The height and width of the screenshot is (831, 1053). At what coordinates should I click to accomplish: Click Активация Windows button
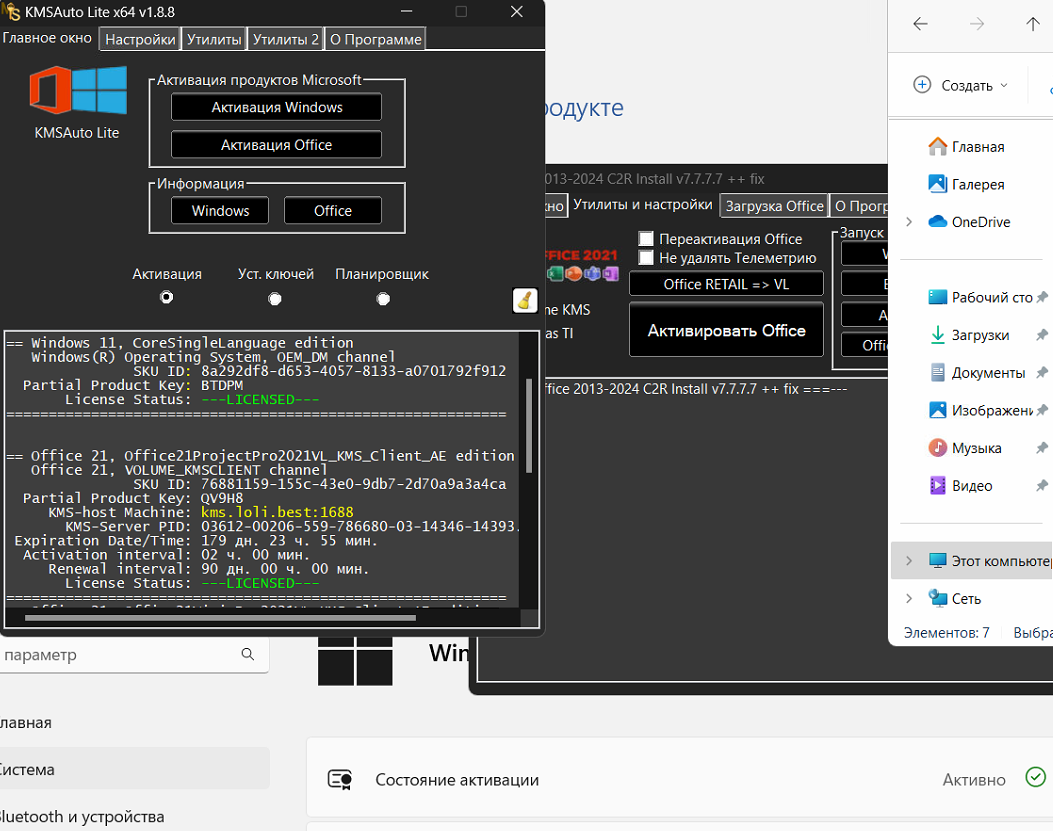[277, 107]
